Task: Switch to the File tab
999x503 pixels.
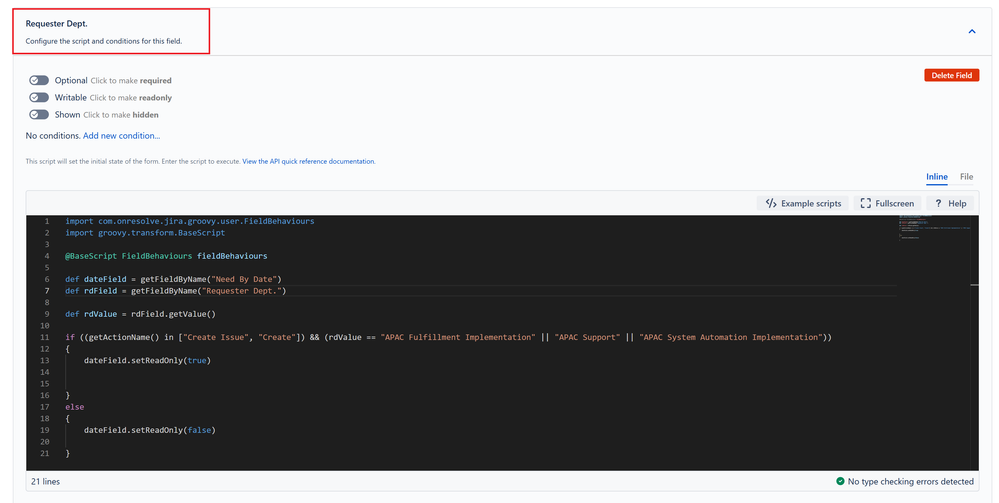Action: pyautogui.click(x=967, y=177)
